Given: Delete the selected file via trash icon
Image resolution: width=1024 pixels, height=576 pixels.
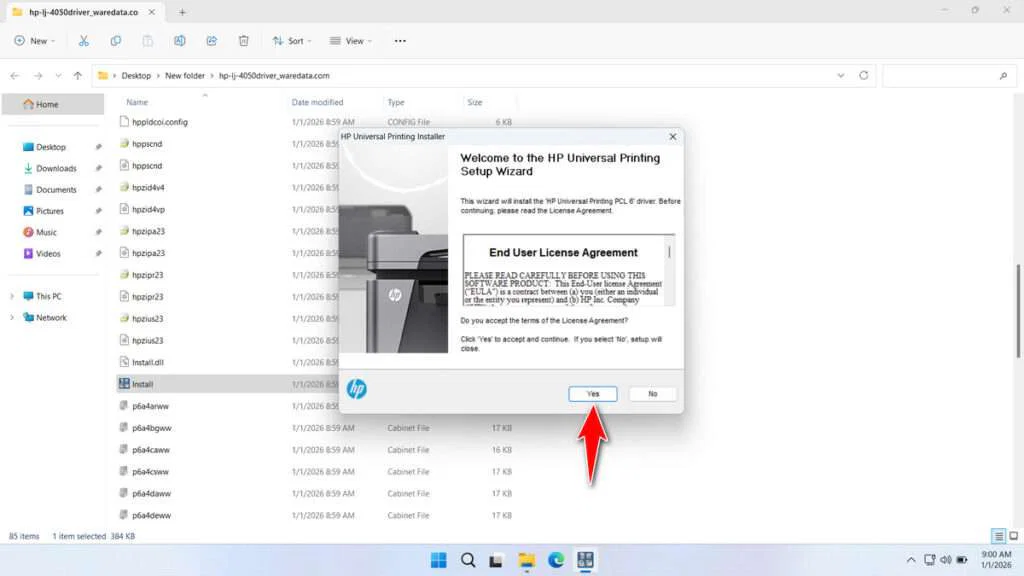Looking at the screenshot, I should 243,40.
